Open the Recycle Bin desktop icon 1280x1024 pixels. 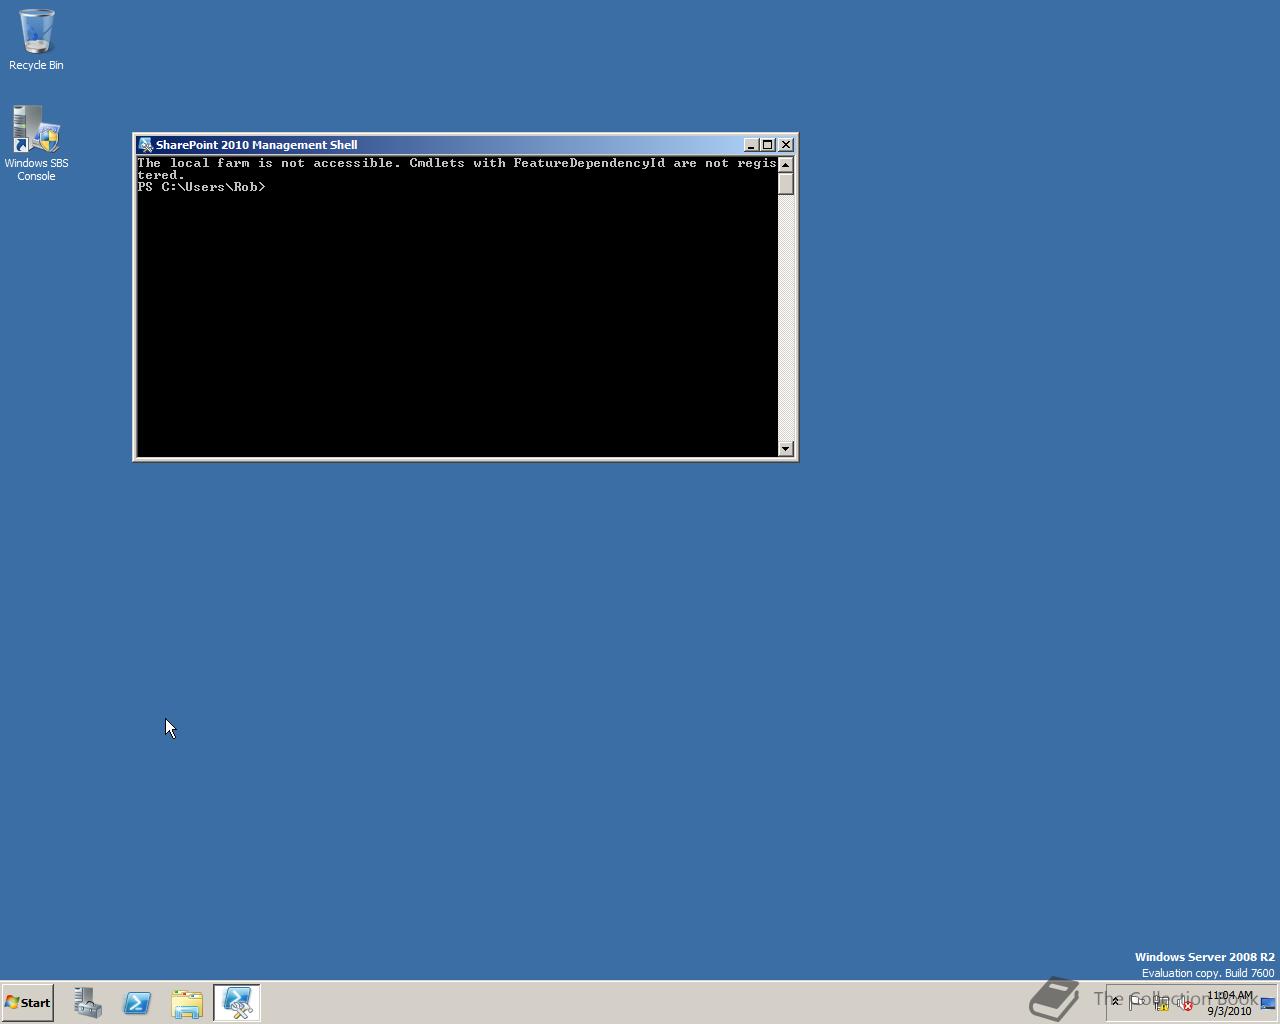click(36, 40)
